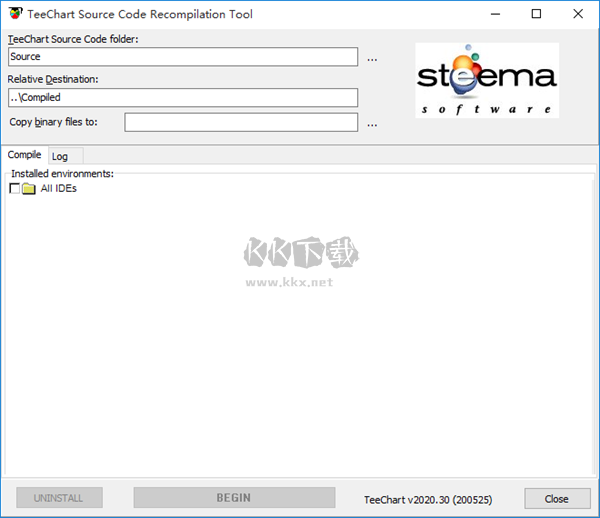Click the TeeChart v2020.30 (200525) version text
The height and width of the screenshot is (518, 600).
point(428,500)
